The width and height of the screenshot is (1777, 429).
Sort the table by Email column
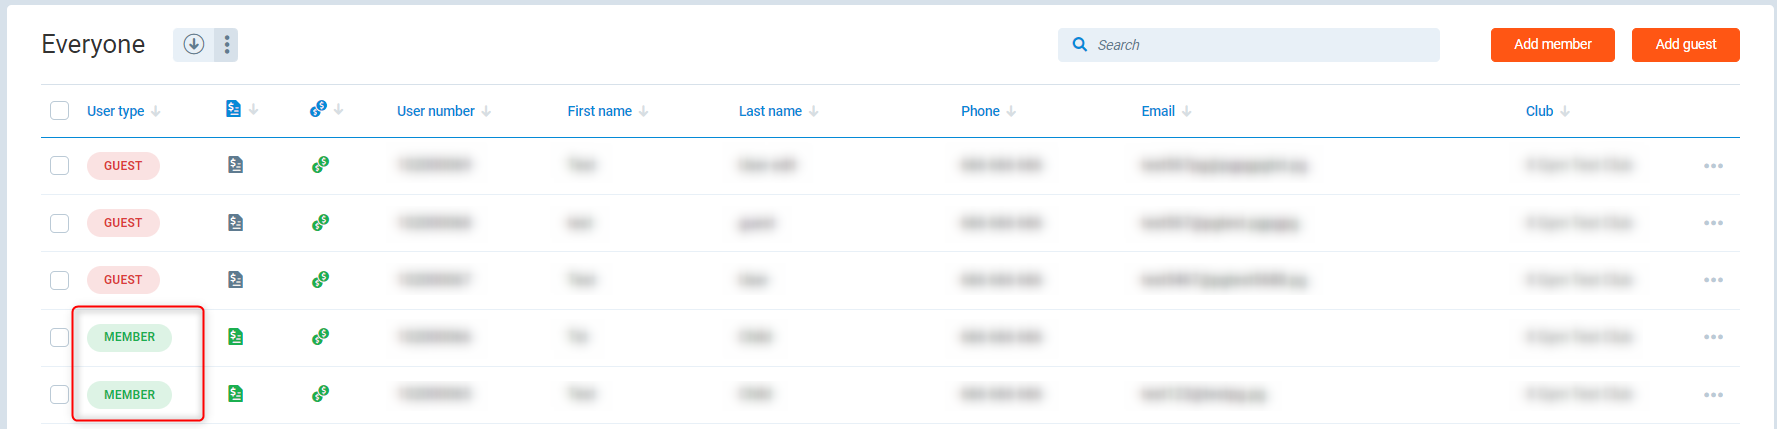(1158, 111)
